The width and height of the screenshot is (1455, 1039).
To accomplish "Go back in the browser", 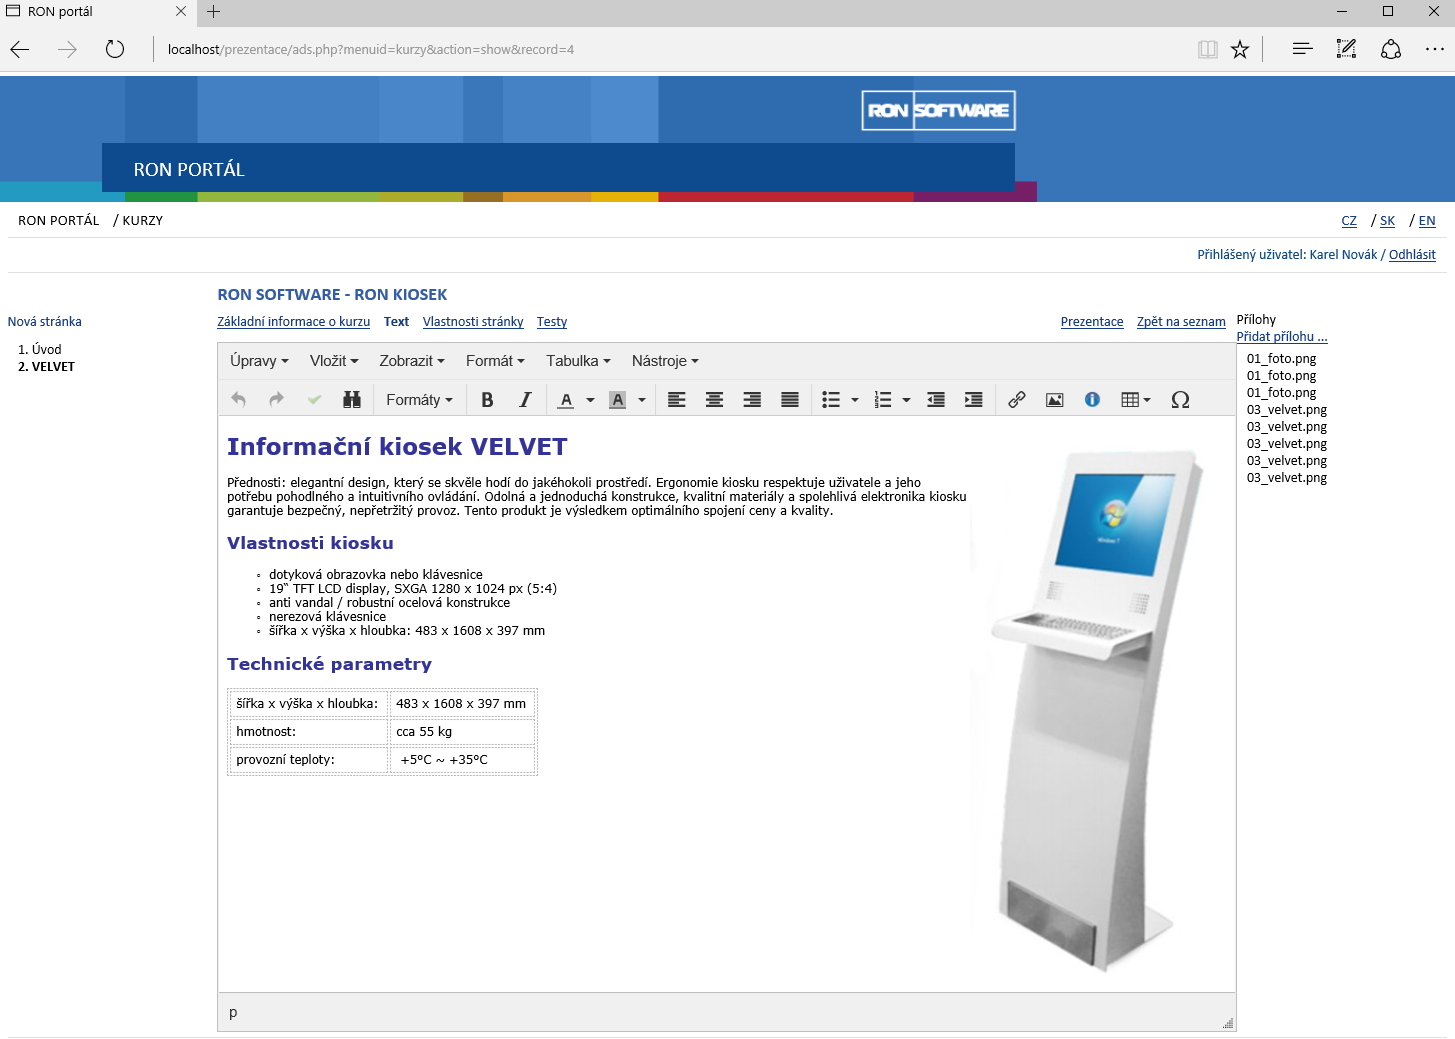I will coord(20,49).
